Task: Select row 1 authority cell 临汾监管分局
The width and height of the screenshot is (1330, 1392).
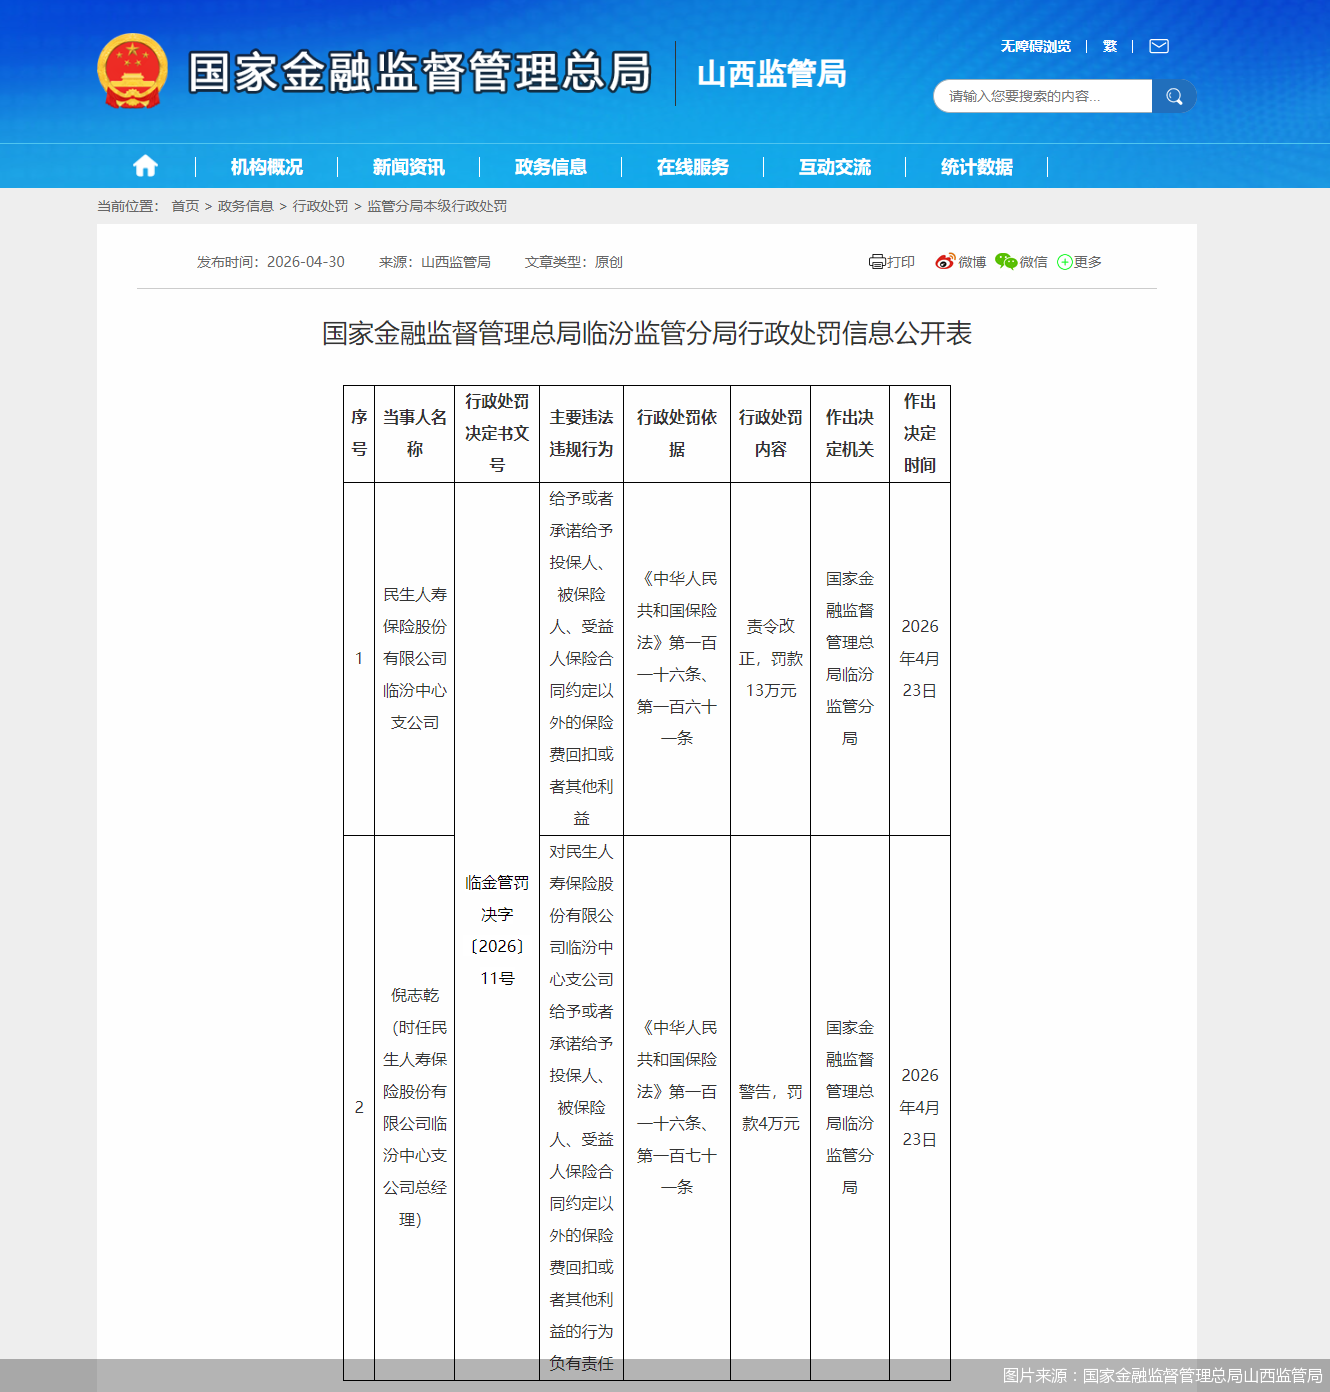Action: pyautogui.click(x=850, y=658)
